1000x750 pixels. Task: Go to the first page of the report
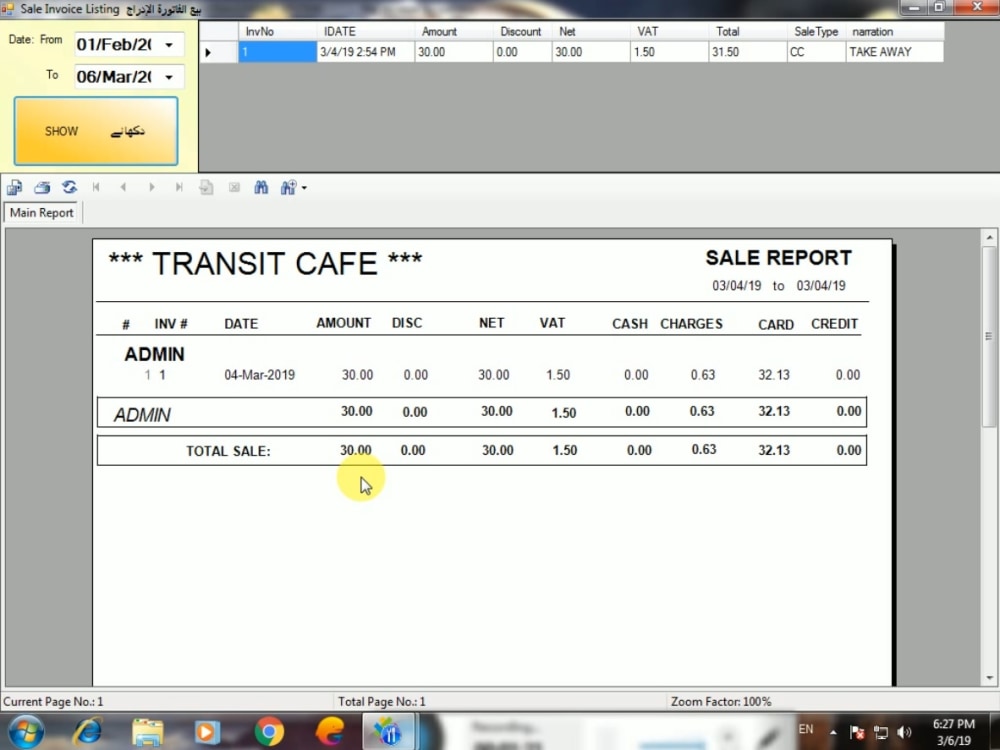[x=96, y=187]
